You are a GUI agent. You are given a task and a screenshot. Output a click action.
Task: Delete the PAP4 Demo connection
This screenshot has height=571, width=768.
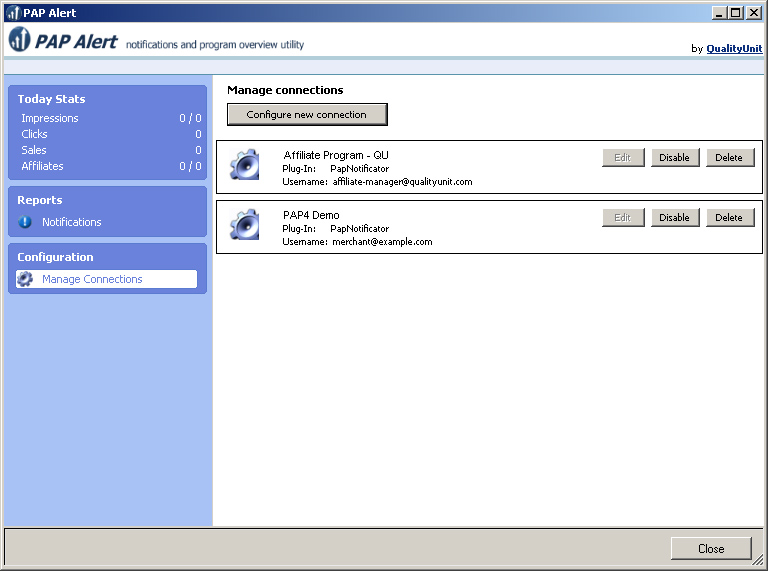tap(730, 217)
